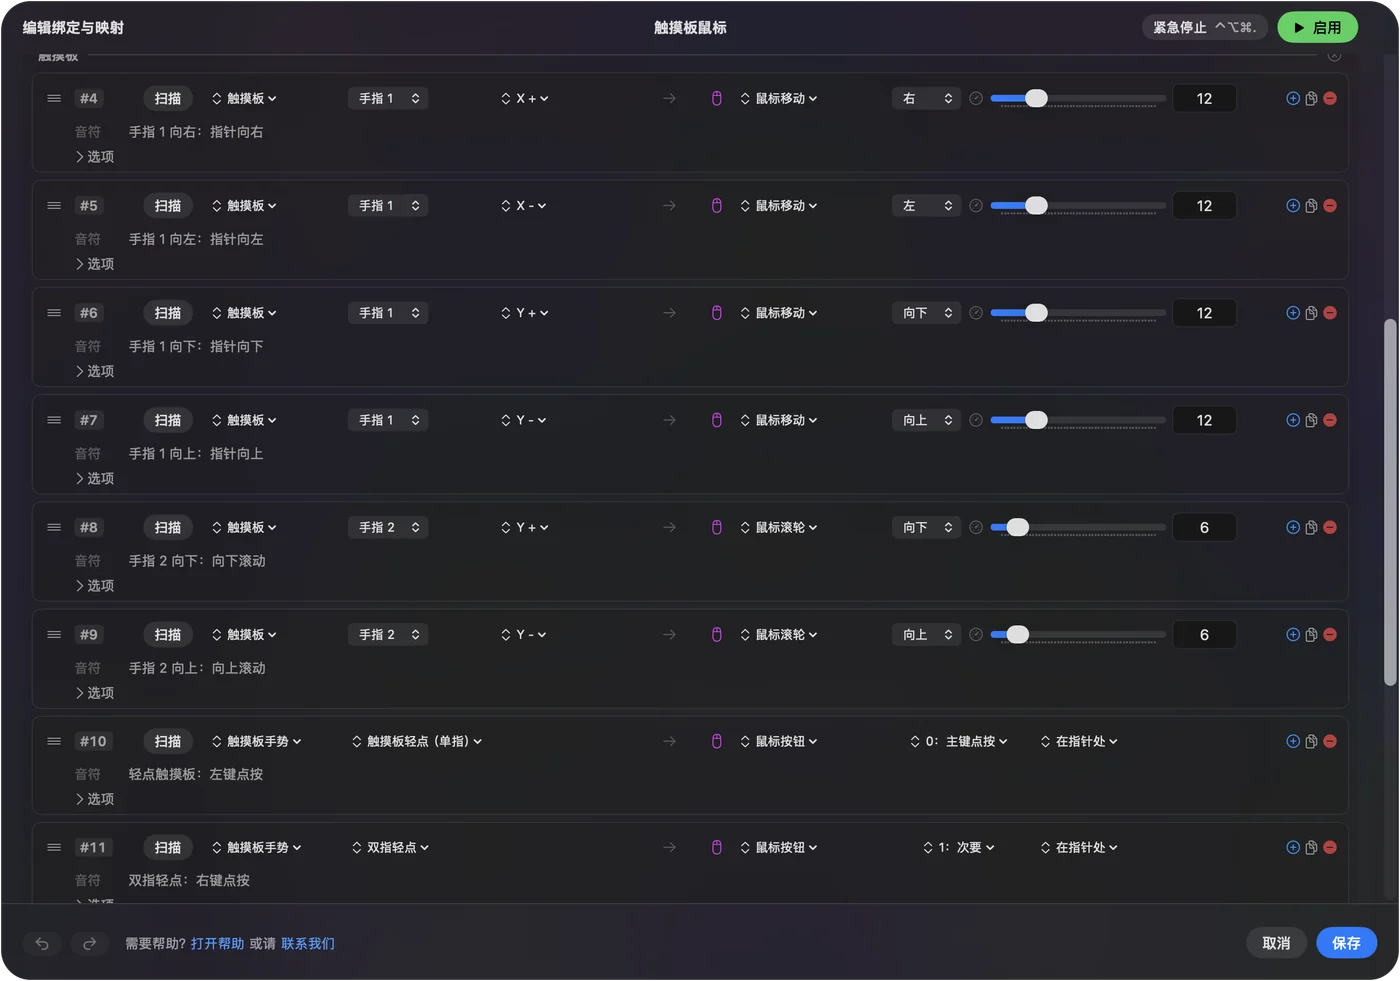The image size is (1400, 981).
Task: Toggle the 扫描 (scan) button in rule #4
Action: pos(168,98)
